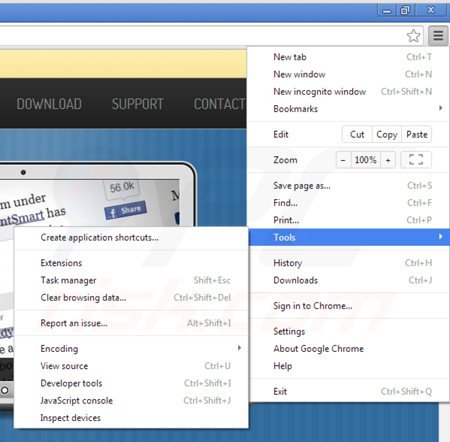The image size is (450, 442).
Task: Click the CONTACT link in site navigation
Action: (x=220, y=104)
